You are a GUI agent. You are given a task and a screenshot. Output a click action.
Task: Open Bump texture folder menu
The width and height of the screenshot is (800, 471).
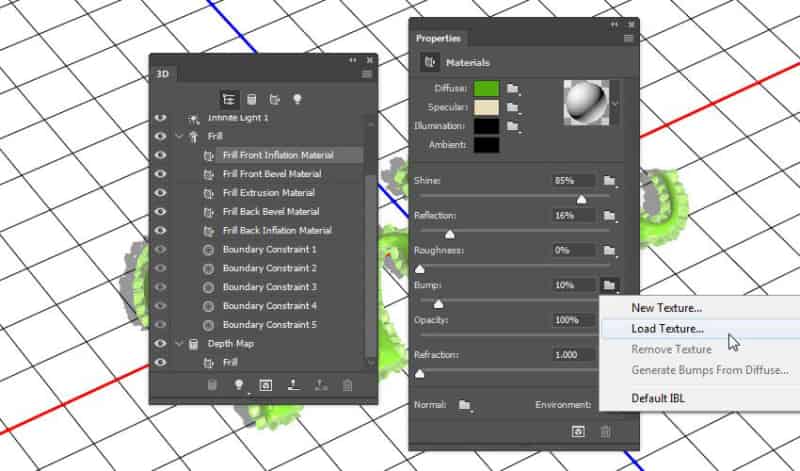tap(610, 285)
